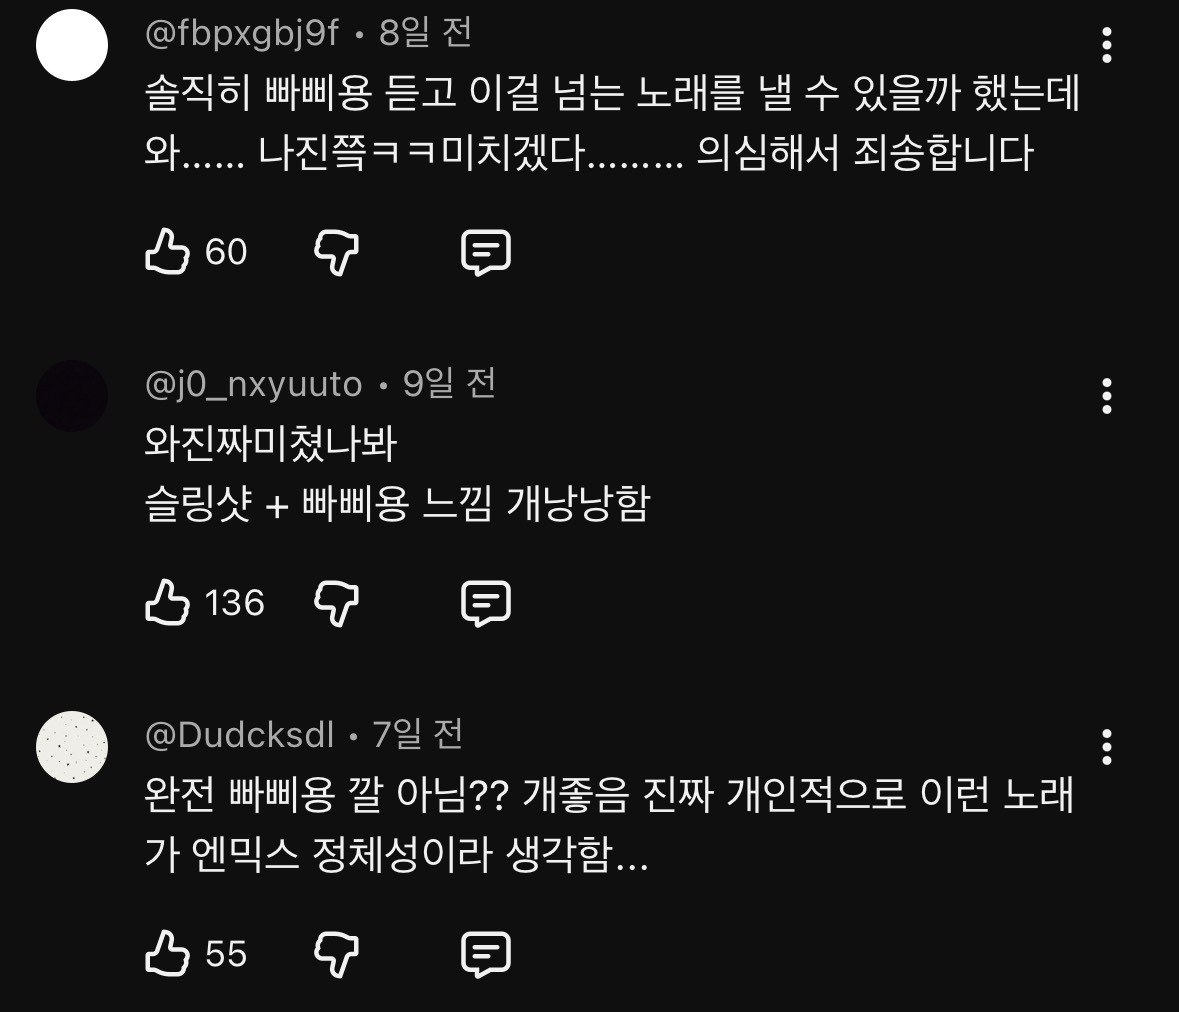
Task: Open the @fbpxgbj9f channel username link
Action: coord(242,34)
